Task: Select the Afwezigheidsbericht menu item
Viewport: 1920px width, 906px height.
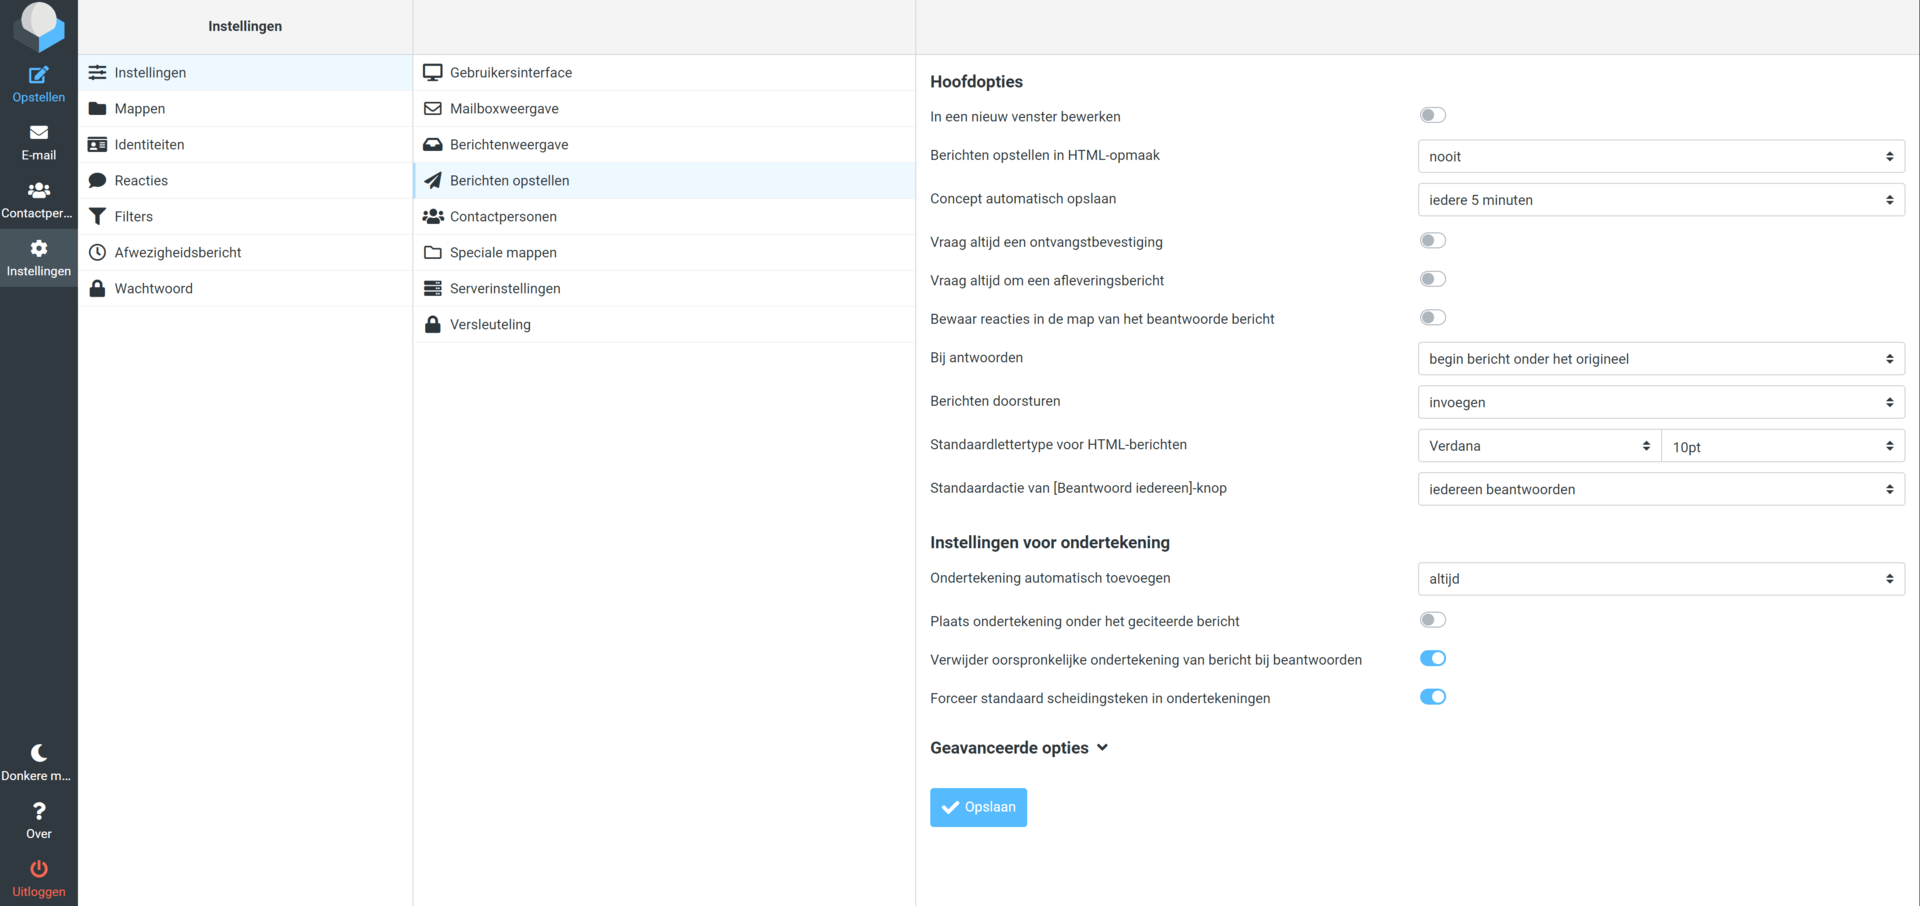Action: [x=245, y=252]
